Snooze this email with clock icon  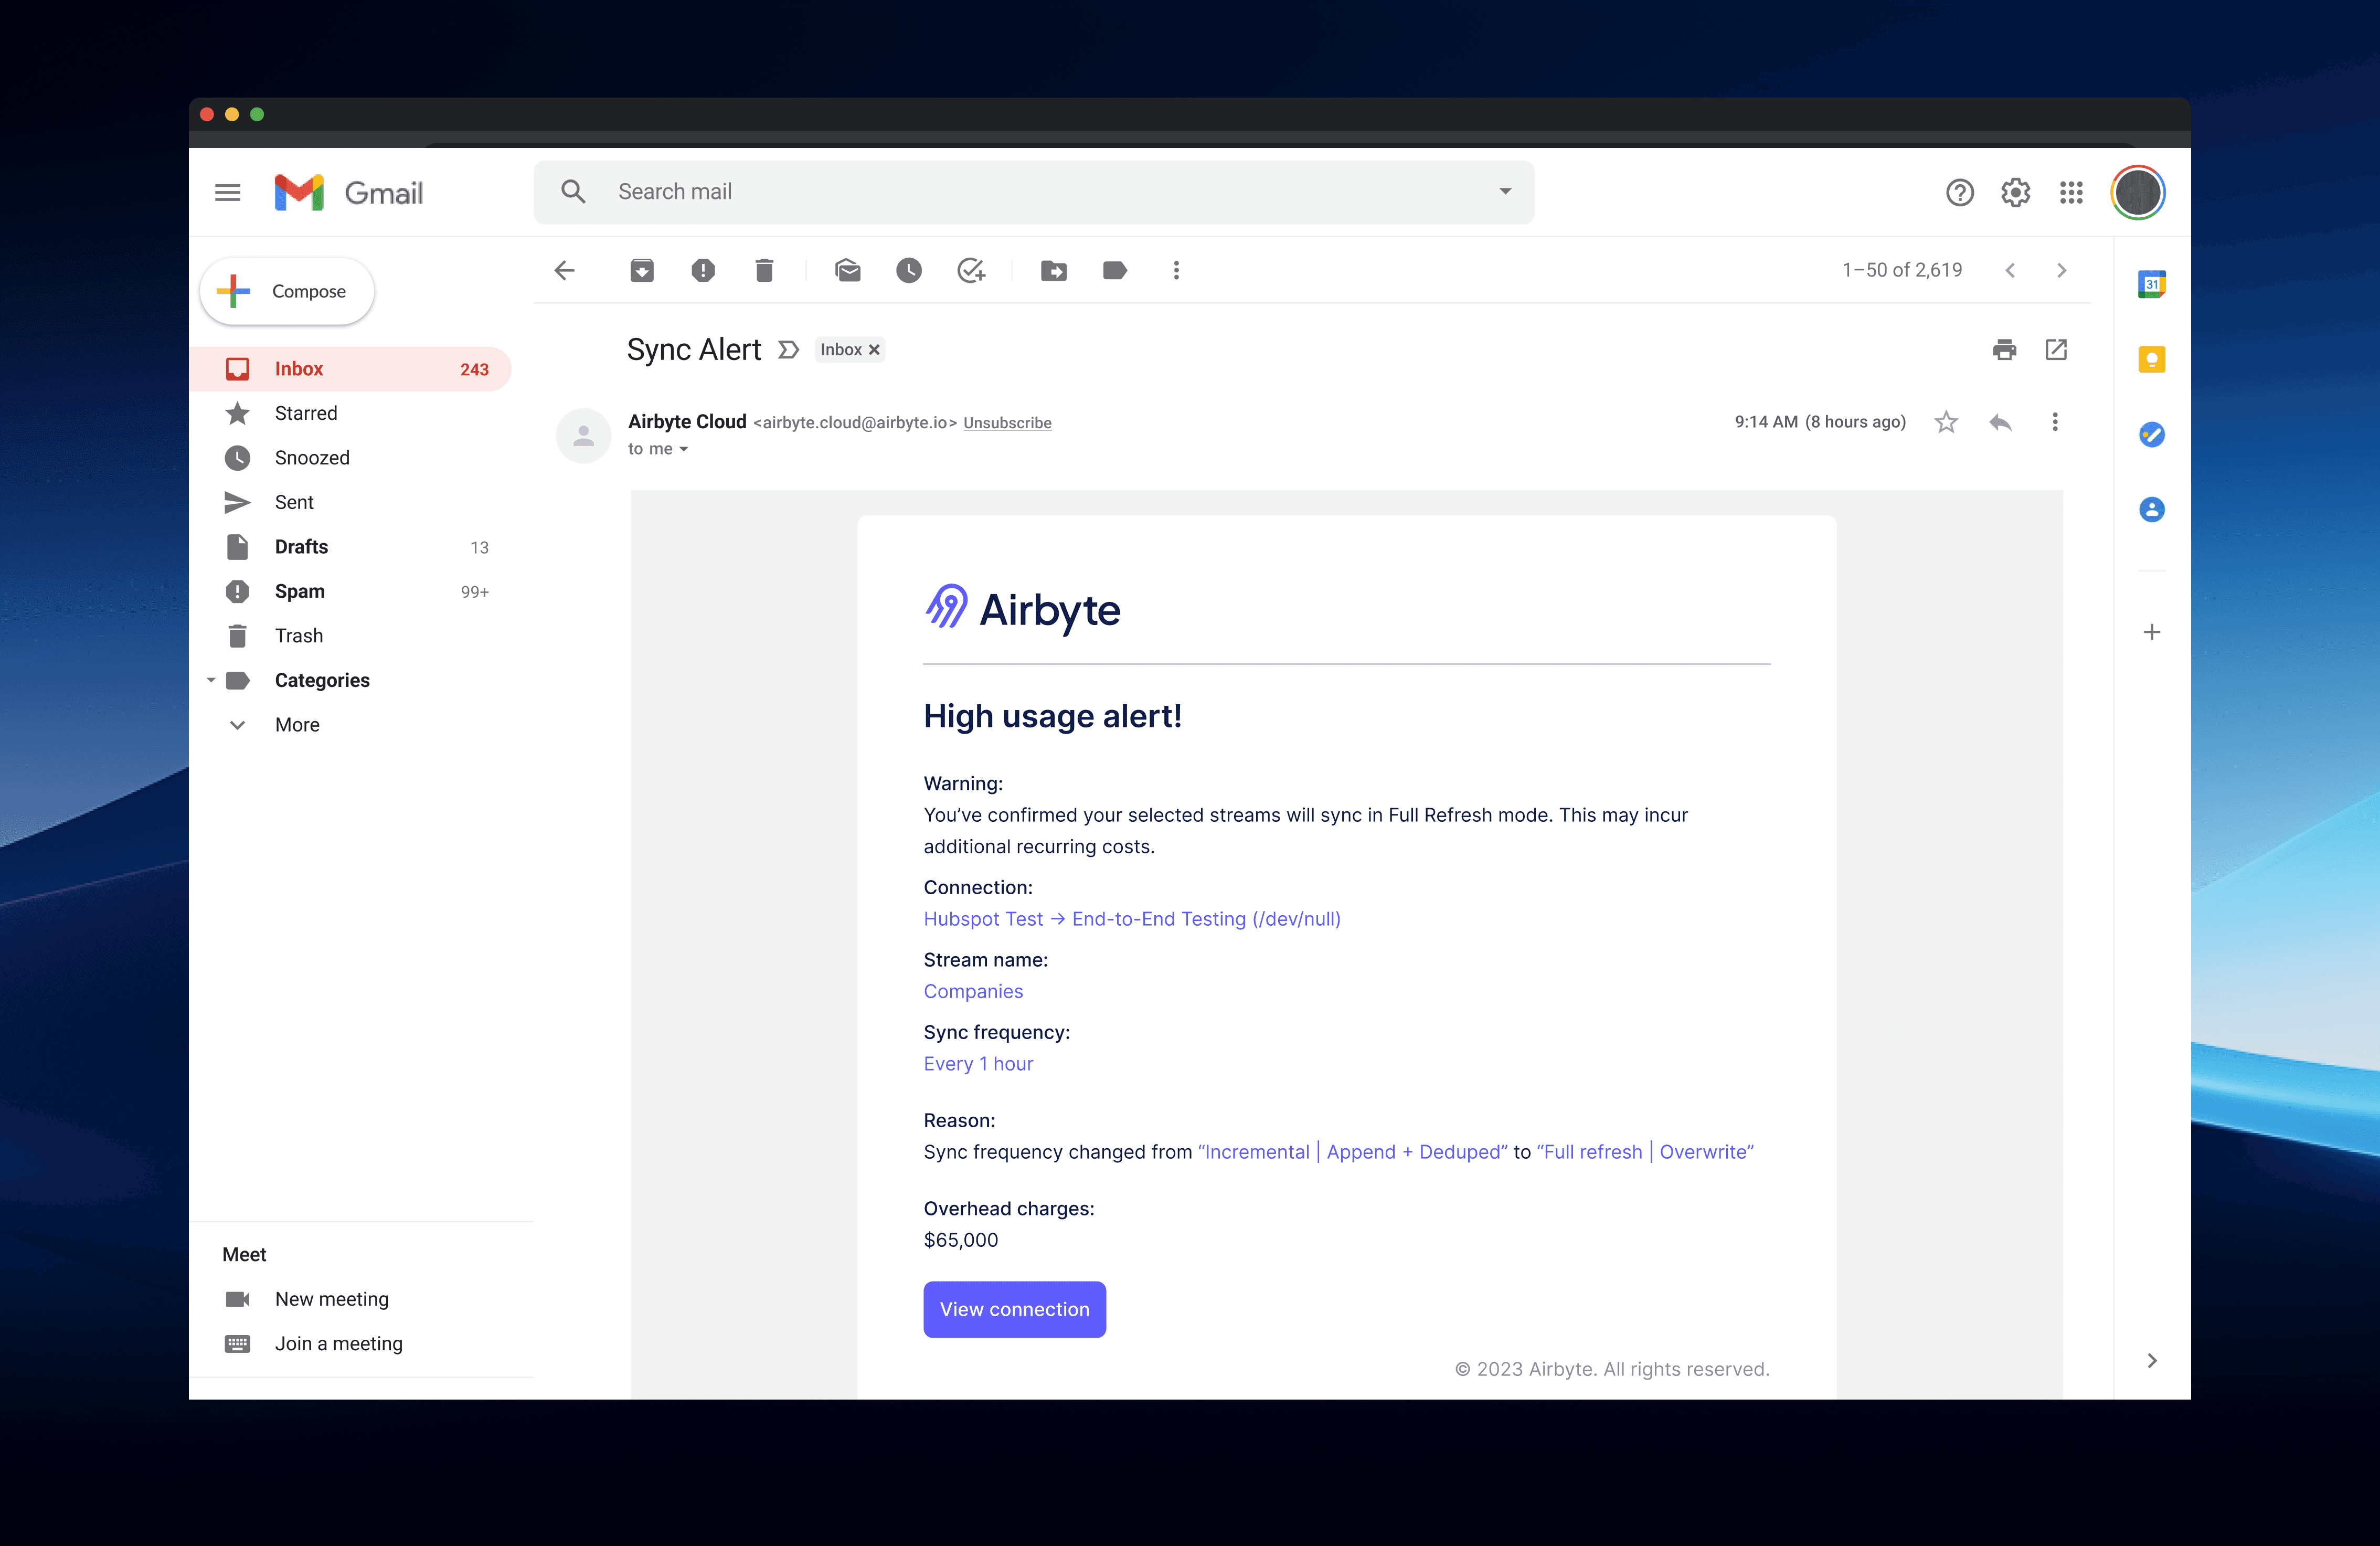coord(908,270)
